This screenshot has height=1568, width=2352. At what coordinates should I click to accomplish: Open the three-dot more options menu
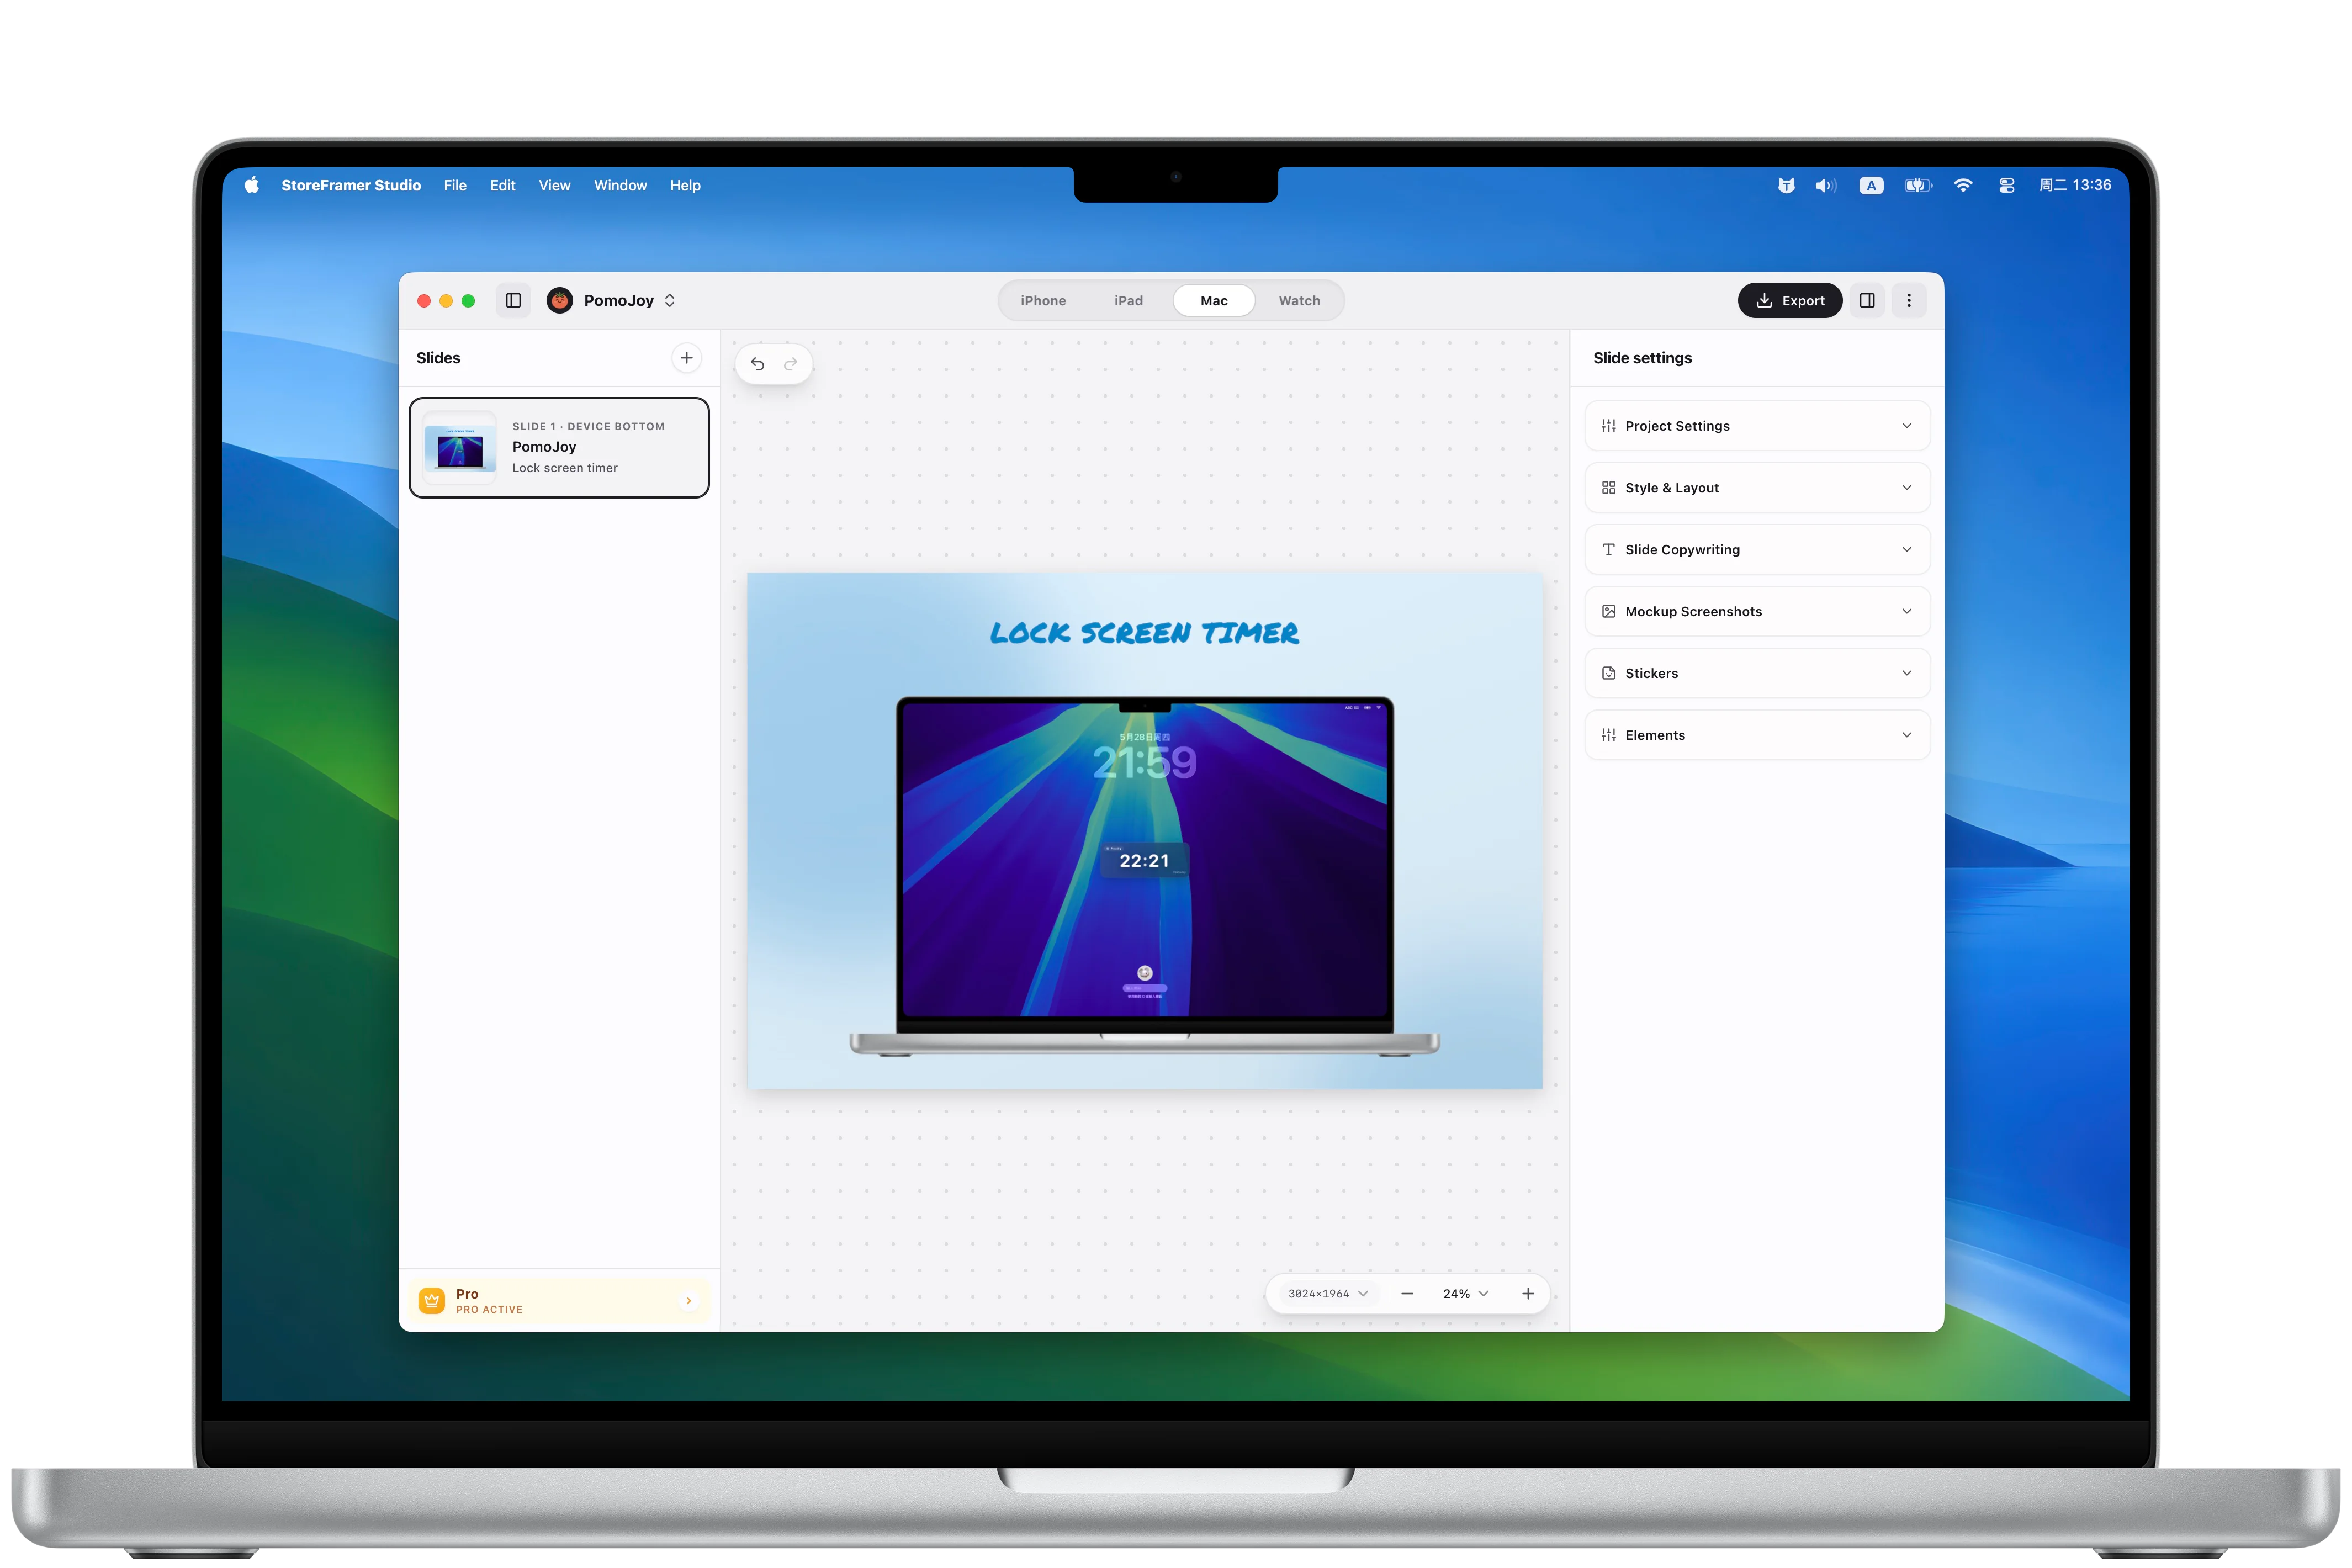point(1908,300)
